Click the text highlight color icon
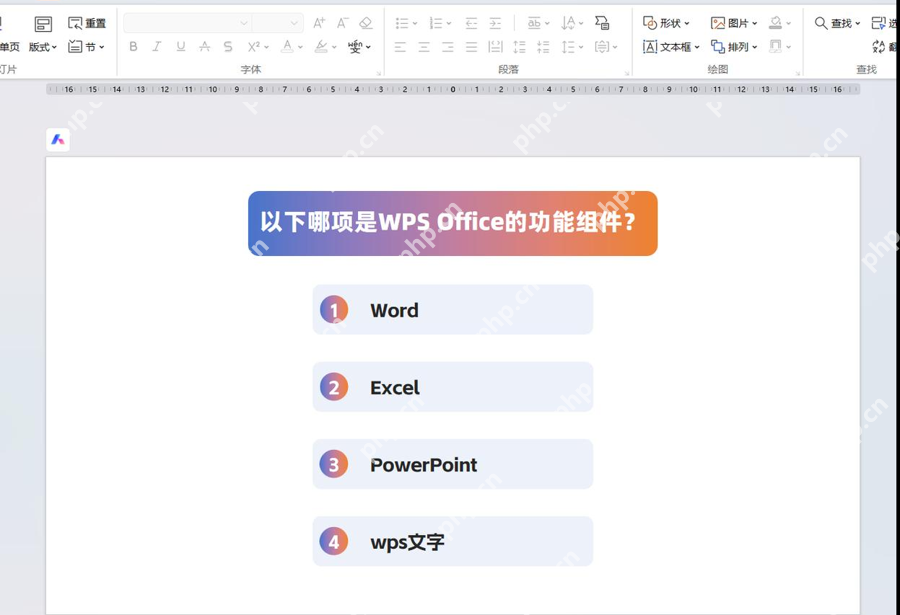 321,47
